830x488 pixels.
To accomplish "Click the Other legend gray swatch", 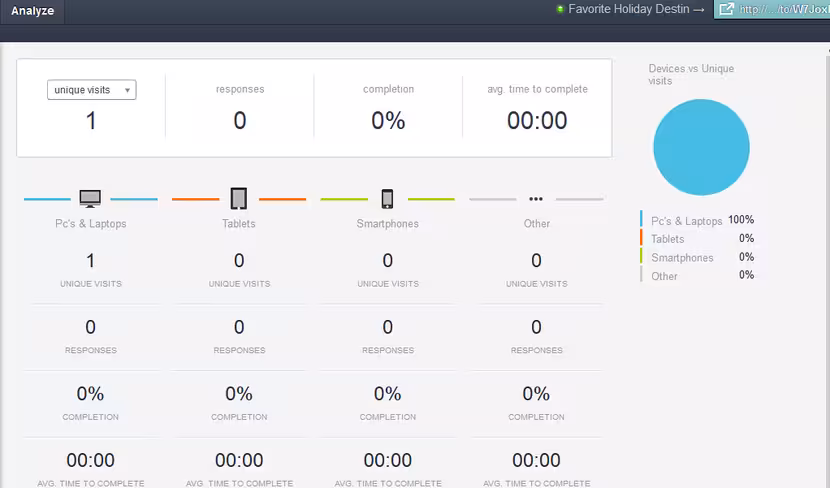I will [642, 274].
